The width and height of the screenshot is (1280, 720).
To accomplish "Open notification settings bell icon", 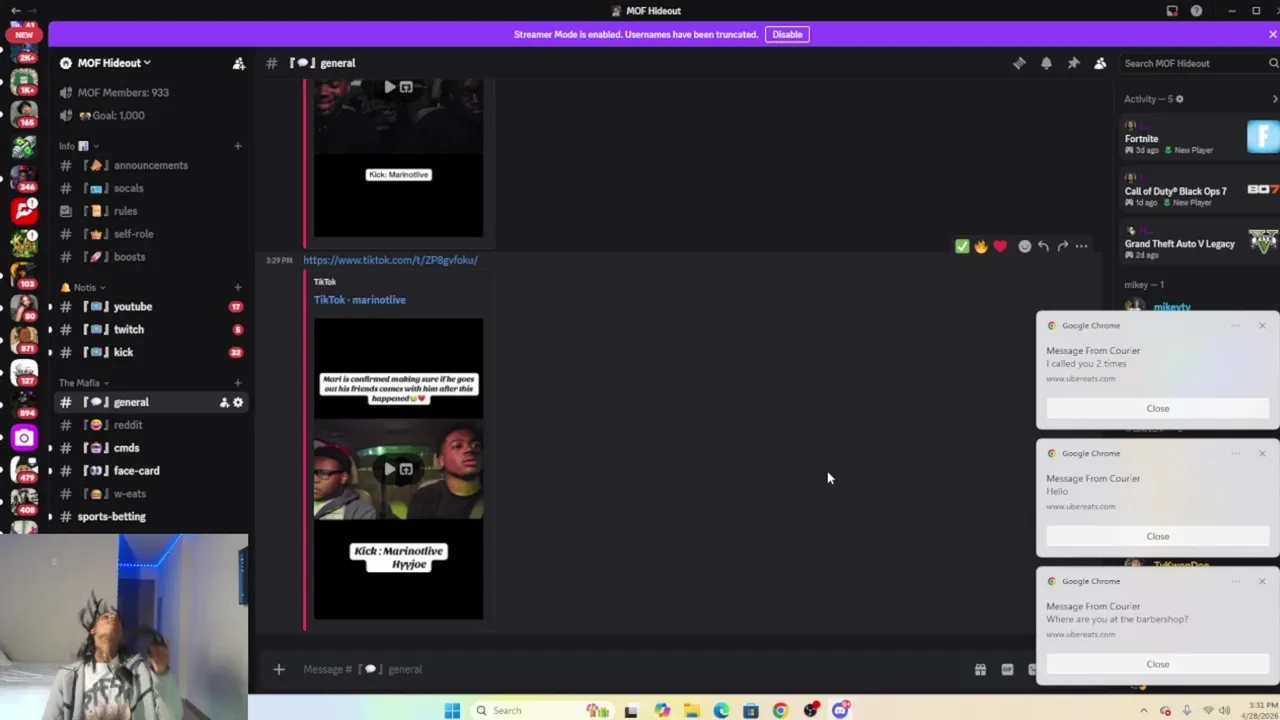I will [x=1046, y=63].
